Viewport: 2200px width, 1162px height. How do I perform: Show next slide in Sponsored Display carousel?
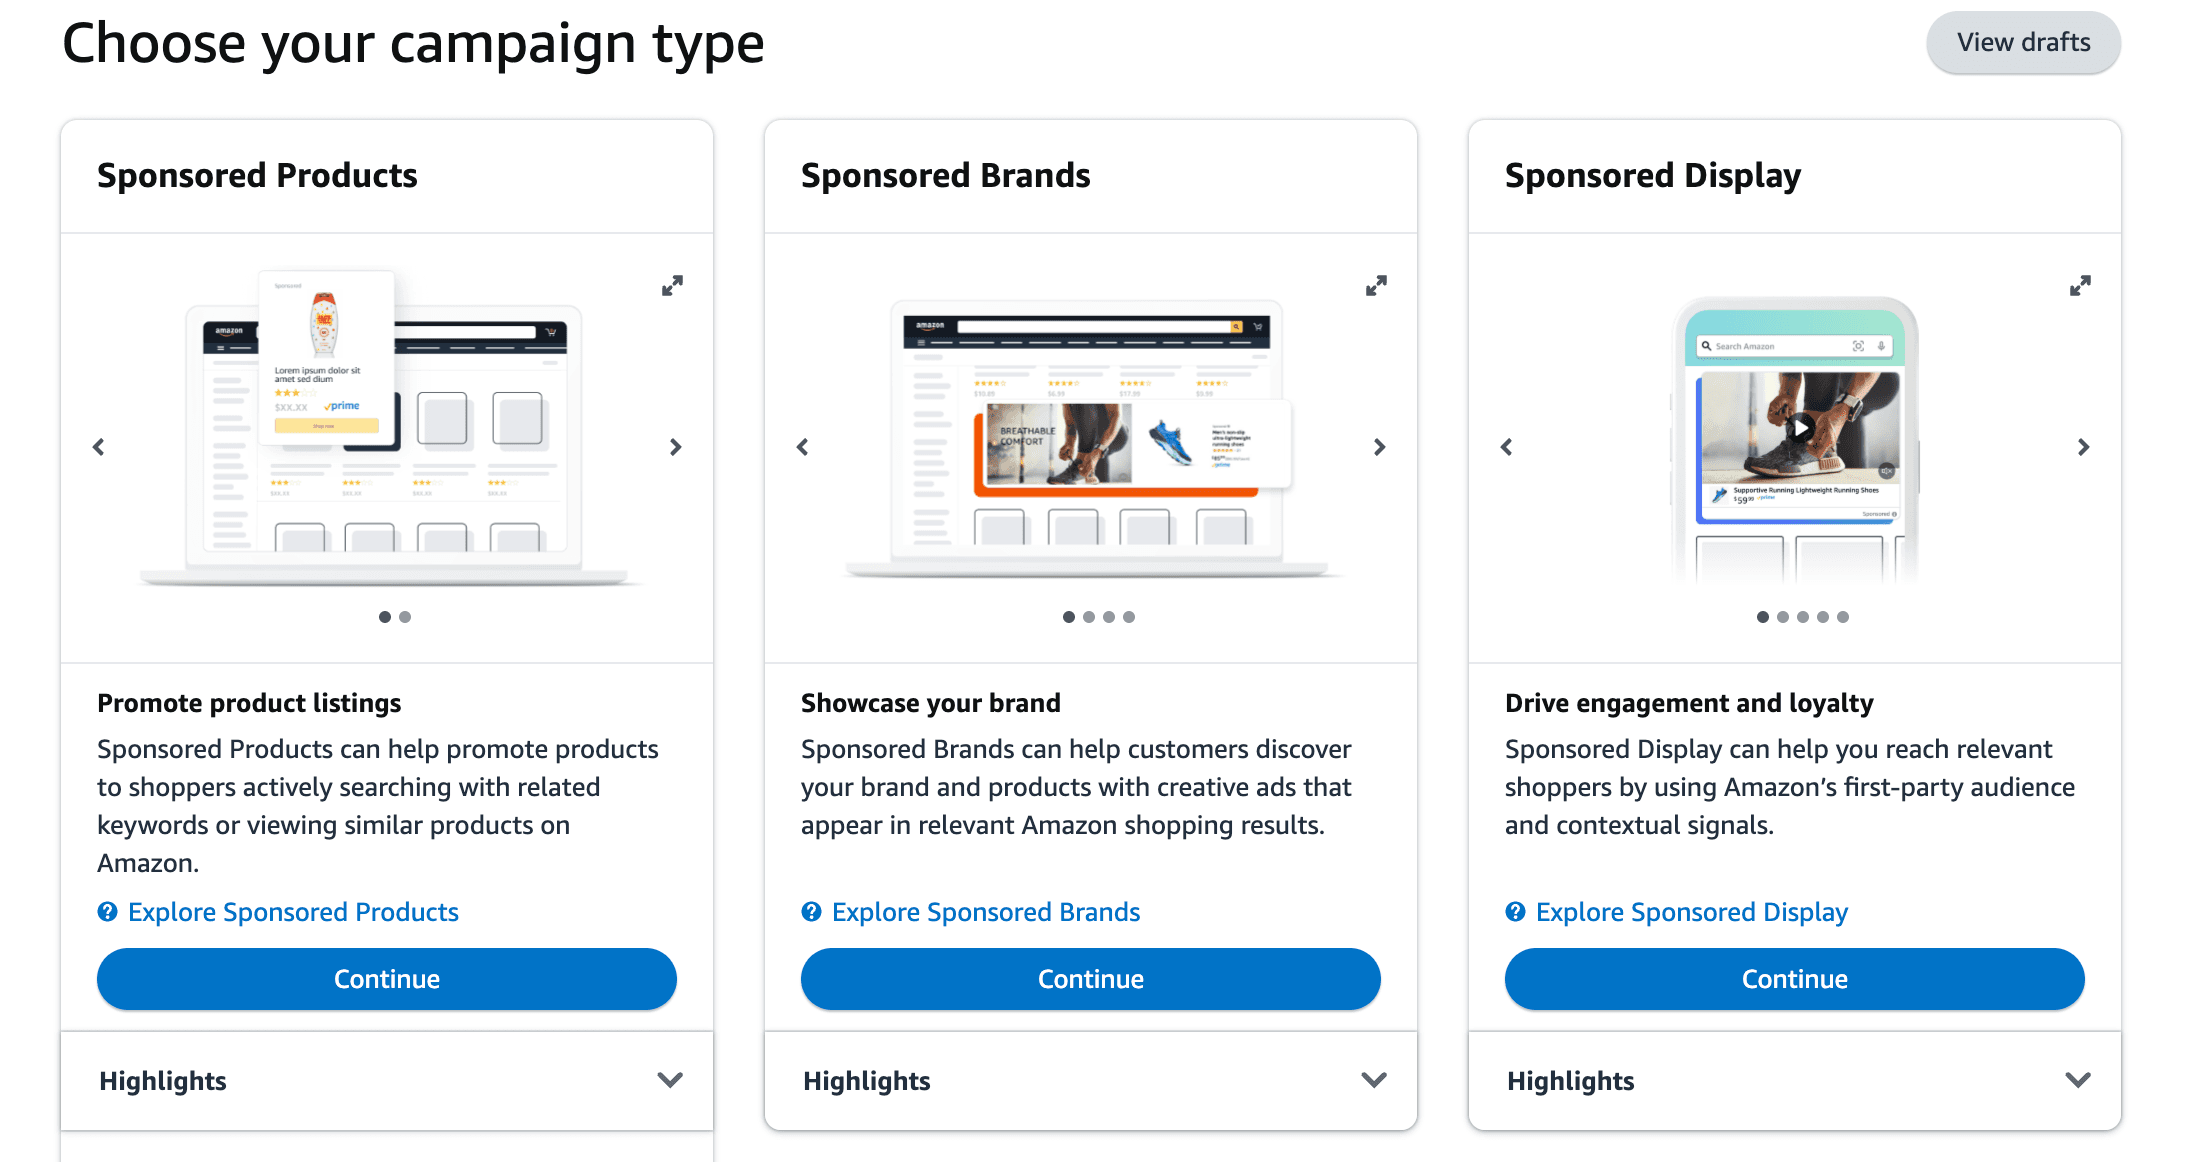[2084, 447]
